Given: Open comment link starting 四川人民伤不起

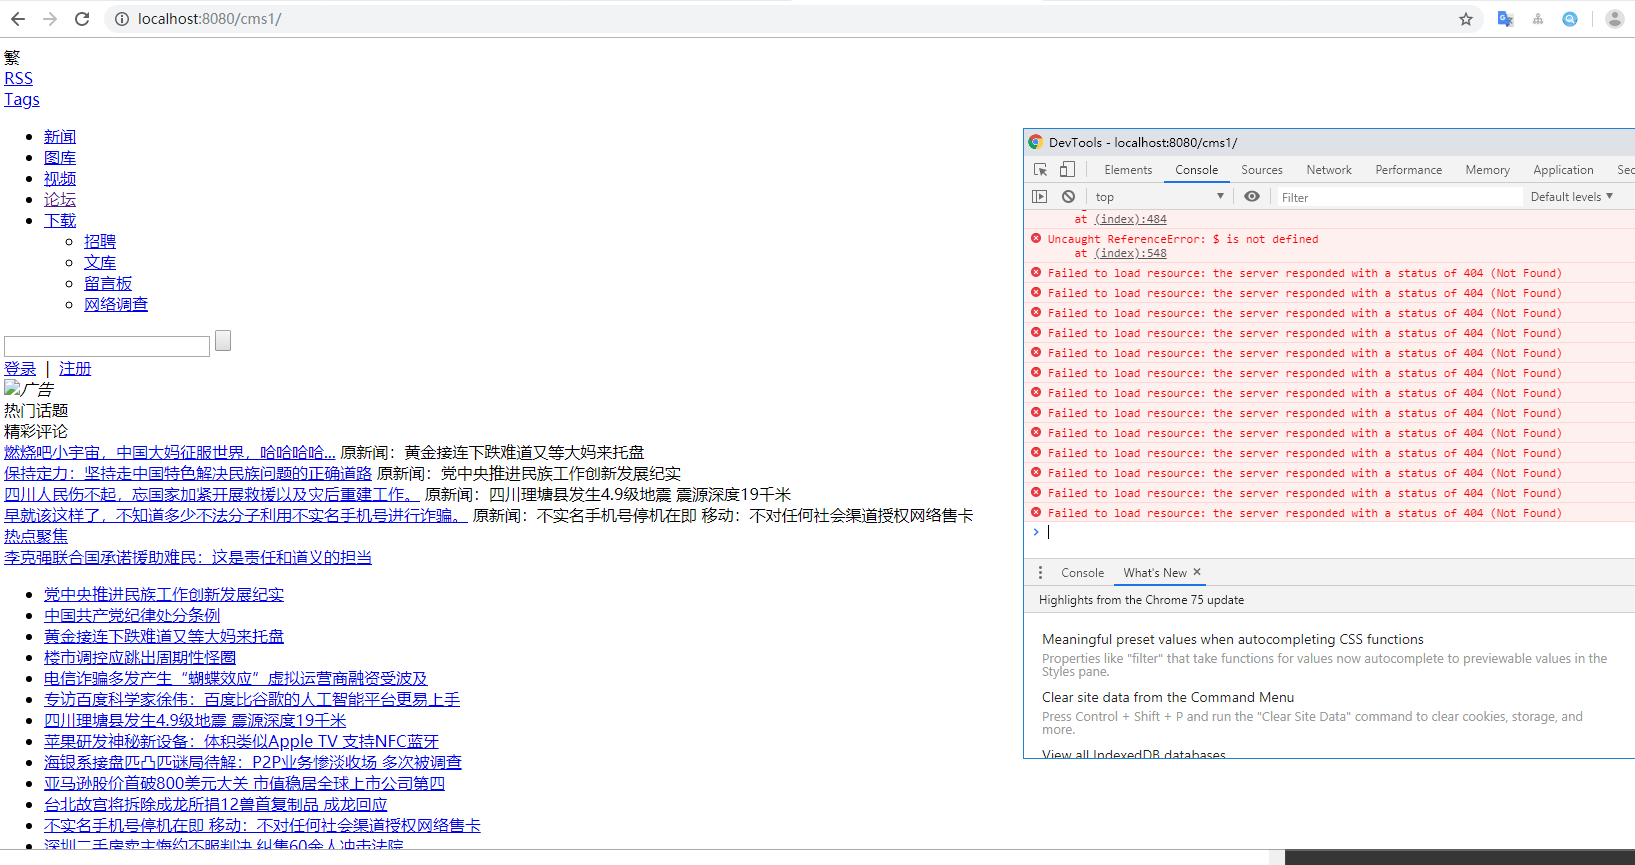Looking at the screenshot, I should coord(212,494).
